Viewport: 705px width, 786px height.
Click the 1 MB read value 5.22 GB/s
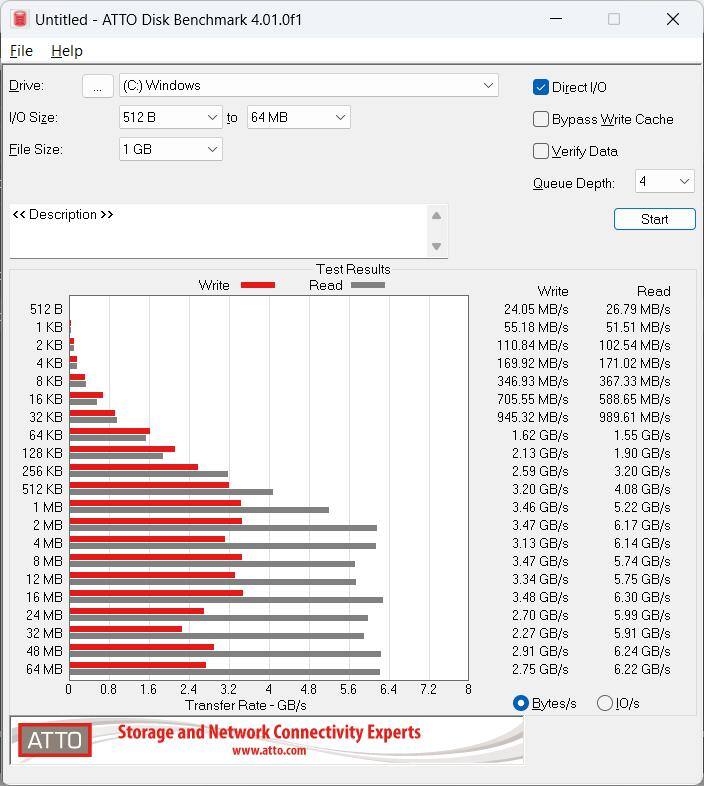pos(642,508)
